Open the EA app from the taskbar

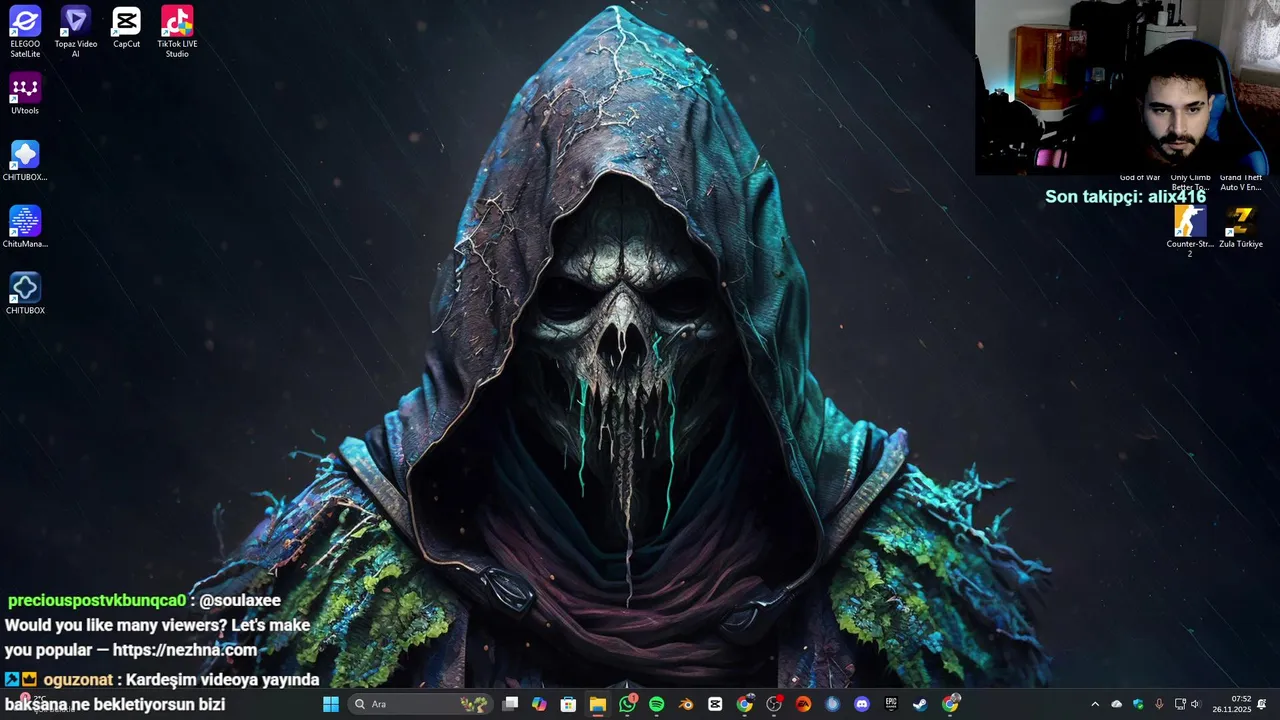pos(803,704)
